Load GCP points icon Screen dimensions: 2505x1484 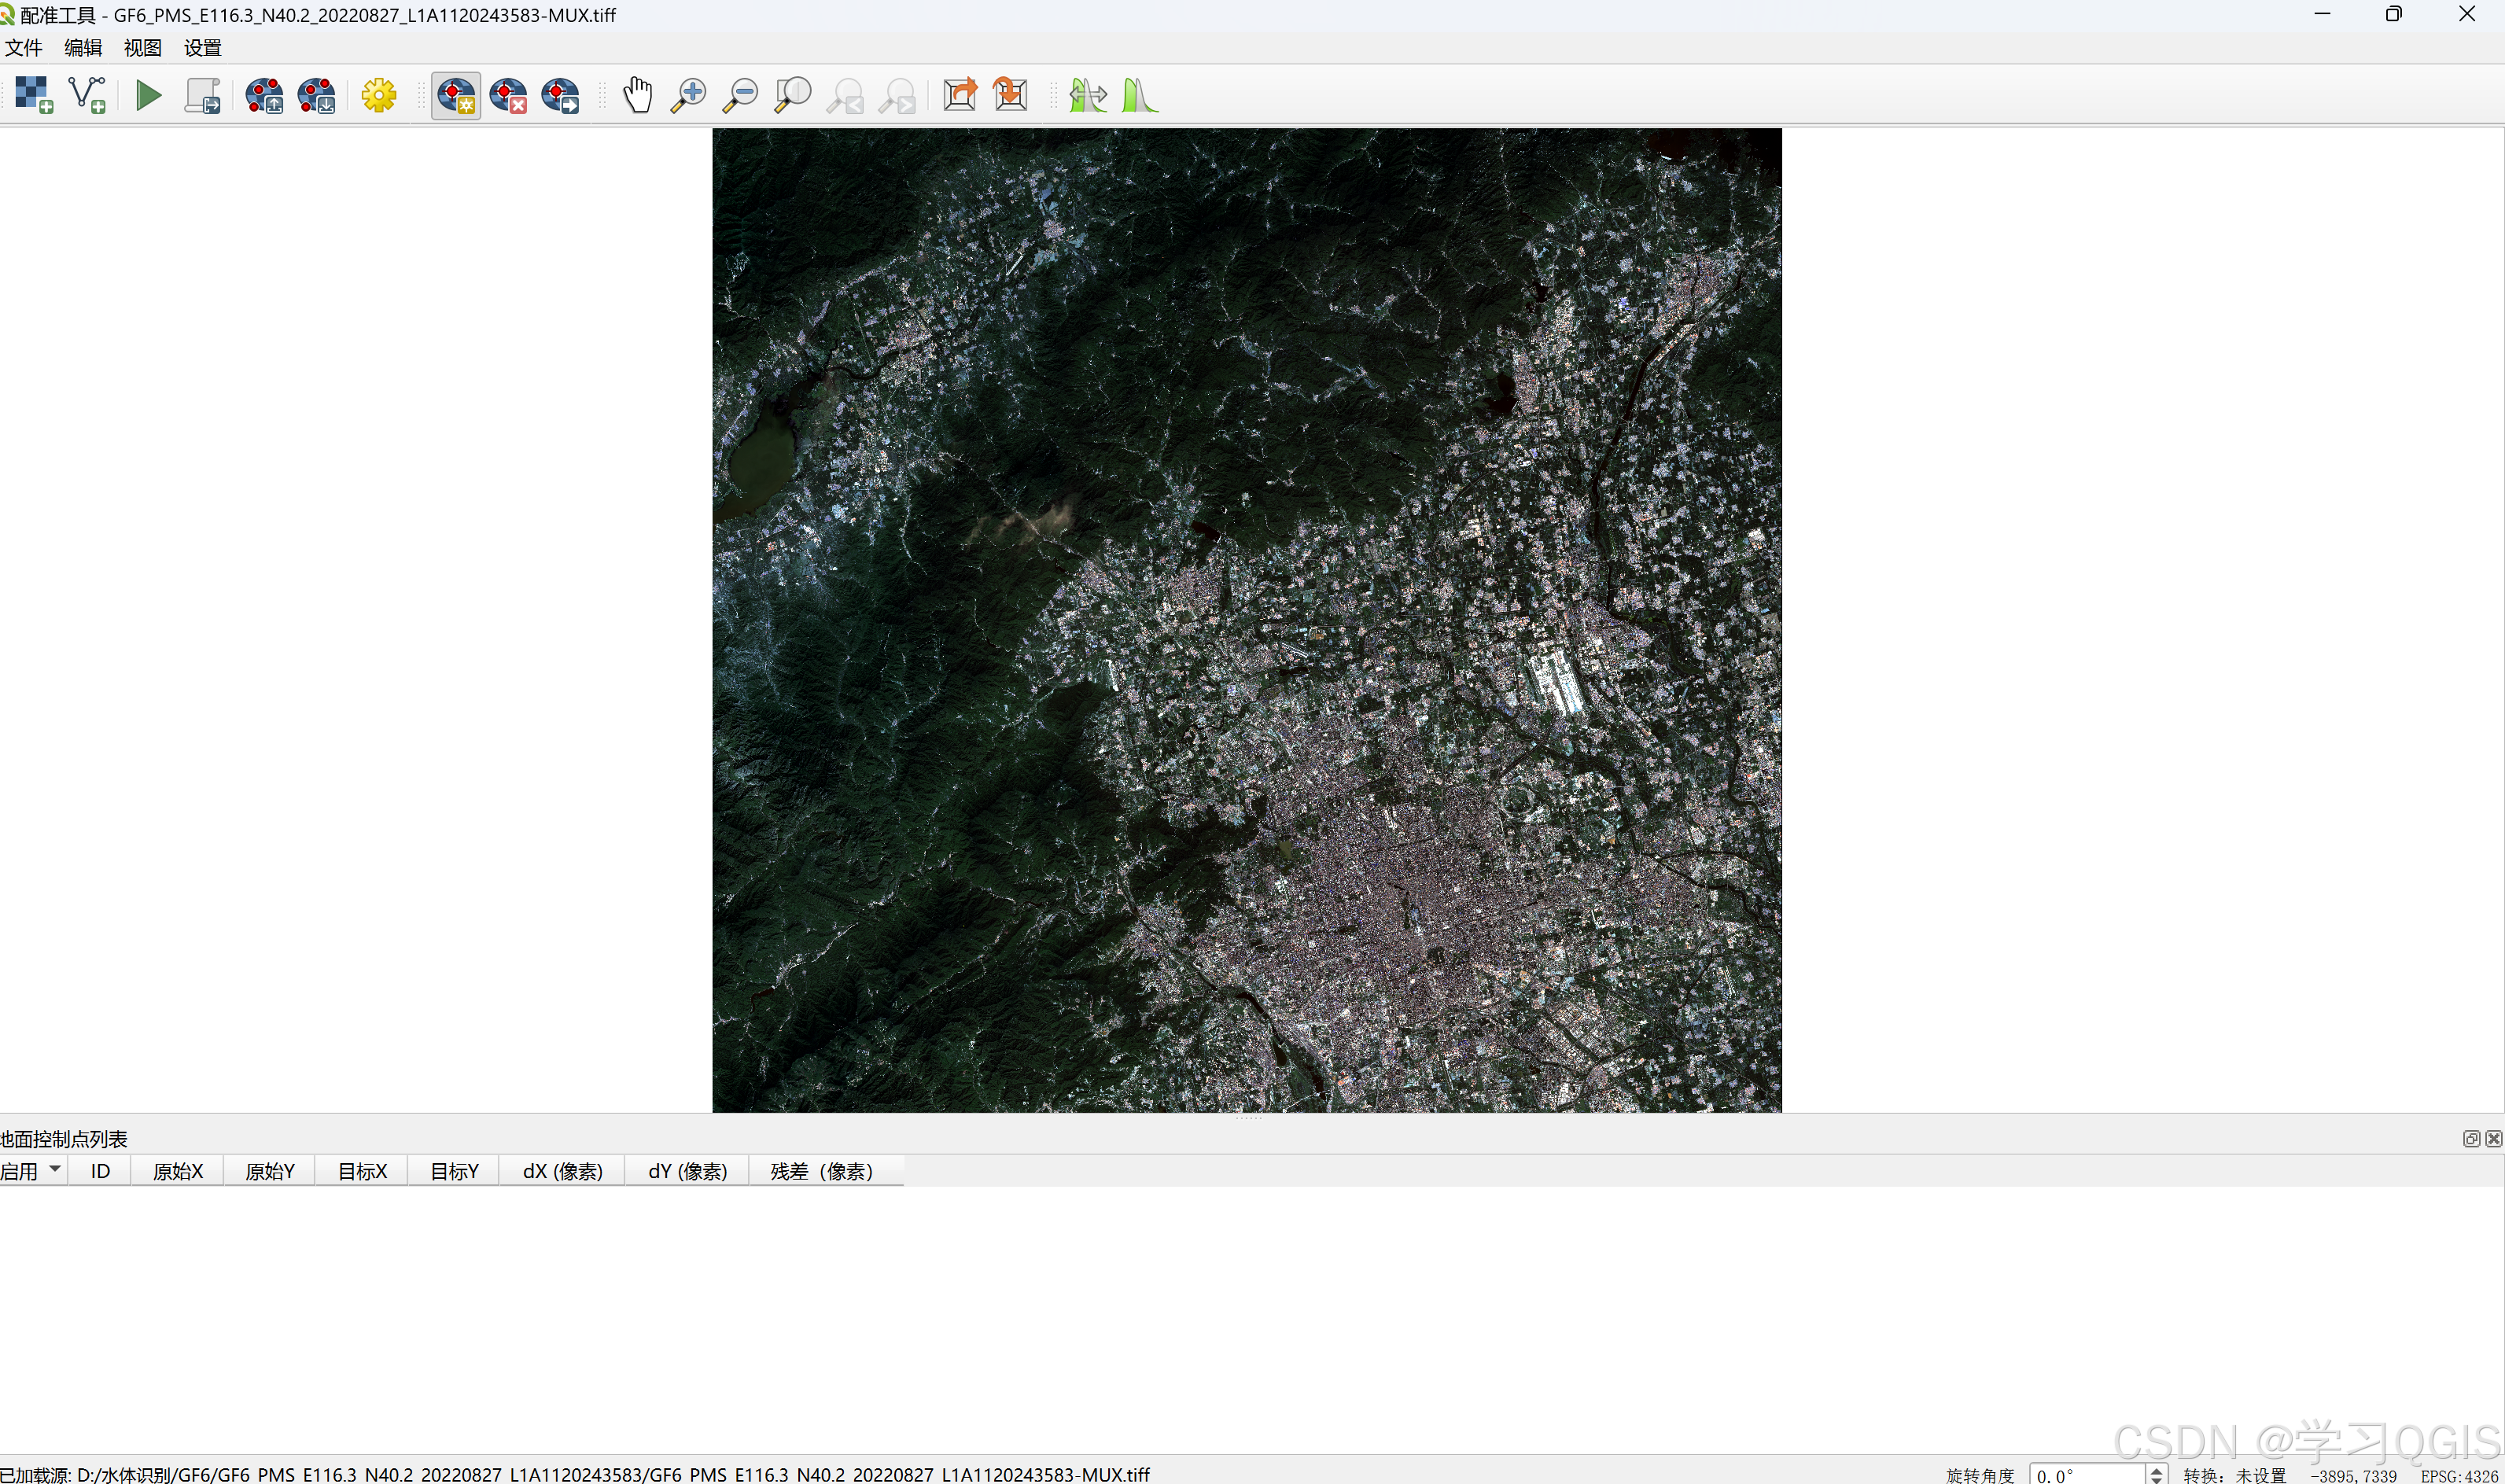click(x=265, y=96)
